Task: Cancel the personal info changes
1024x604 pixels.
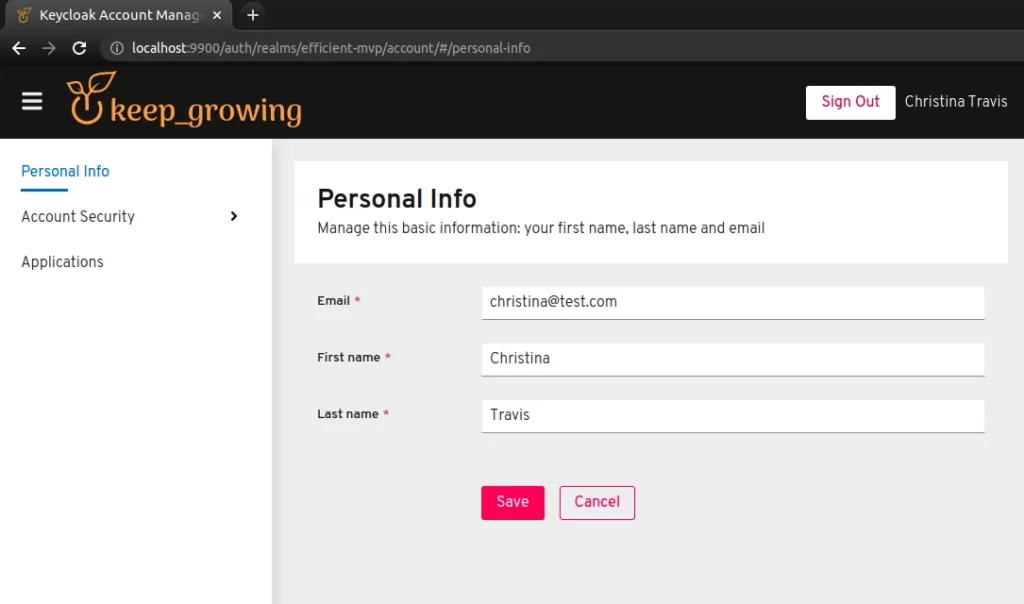Action: point(597,502)
